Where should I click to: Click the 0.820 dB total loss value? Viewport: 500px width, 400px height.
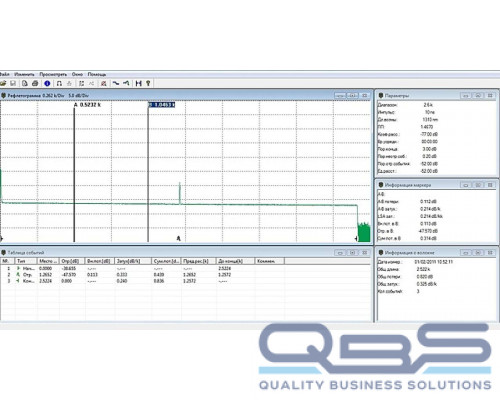[x=425, y=276]
